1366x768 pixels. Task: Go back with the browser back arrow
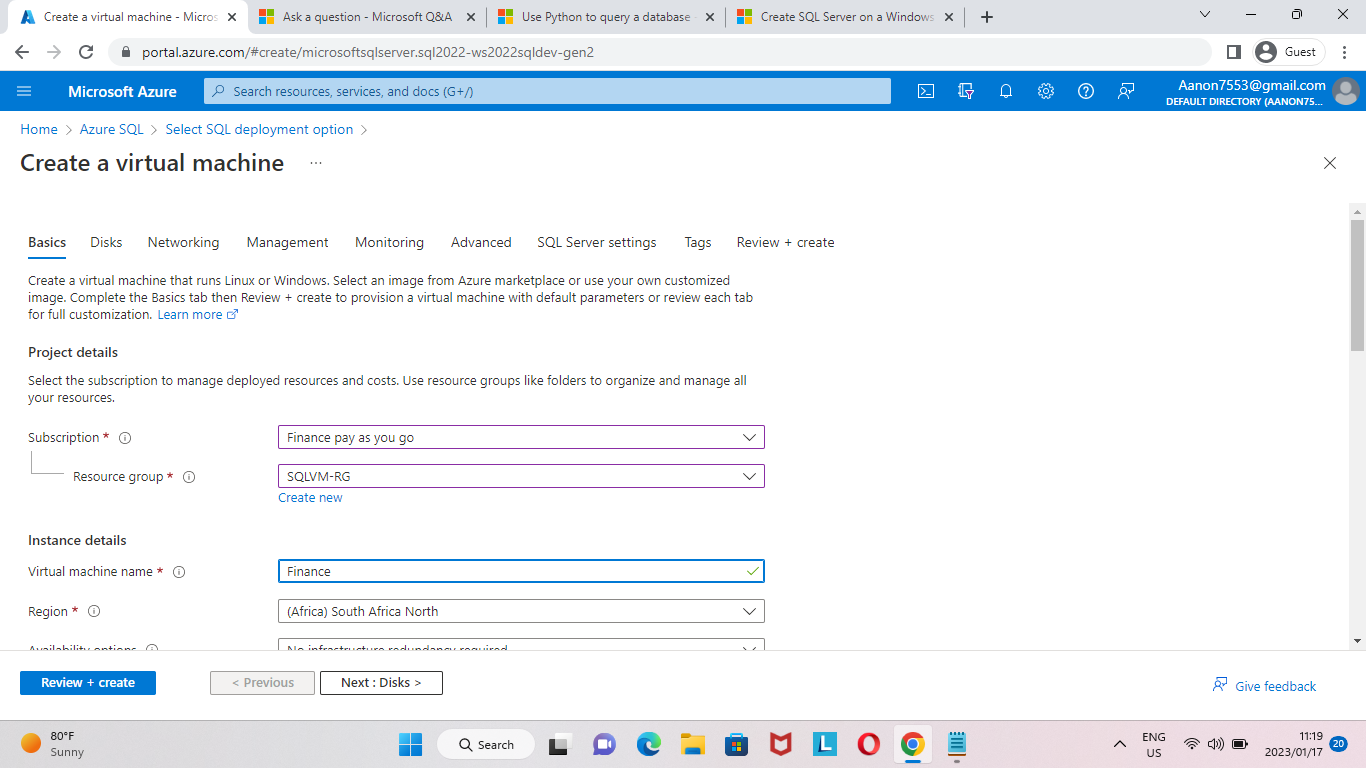[x=22, y=52]
